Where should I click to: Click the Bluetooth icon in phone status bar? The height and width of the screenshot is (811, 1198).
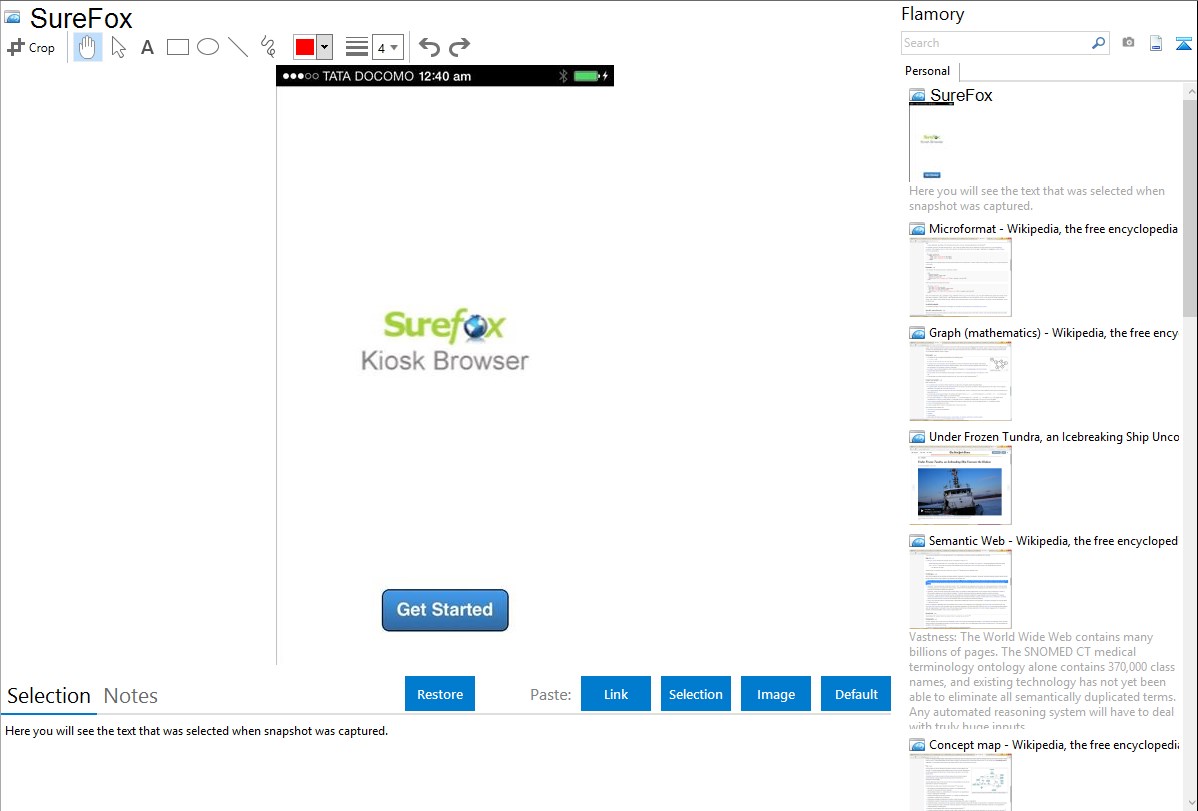(x=564, y=76)
